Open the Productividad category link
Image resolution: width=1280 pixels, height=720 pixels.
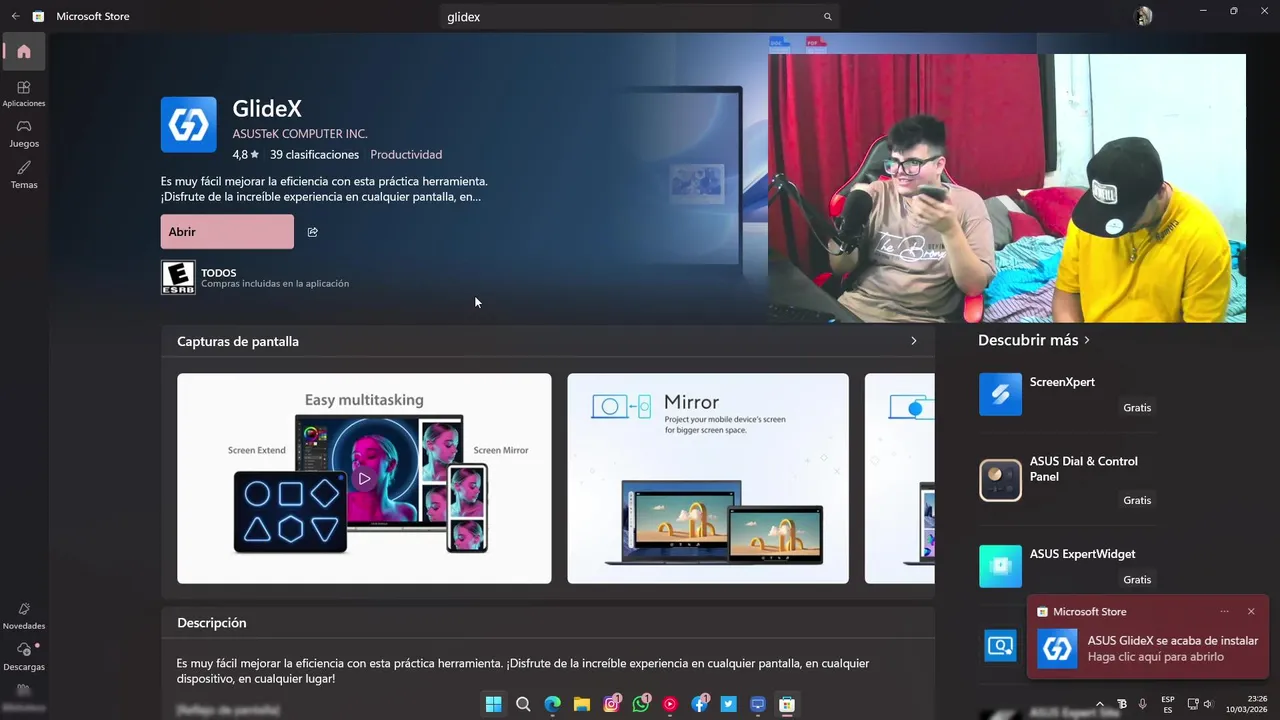click(x=406, y=155)
